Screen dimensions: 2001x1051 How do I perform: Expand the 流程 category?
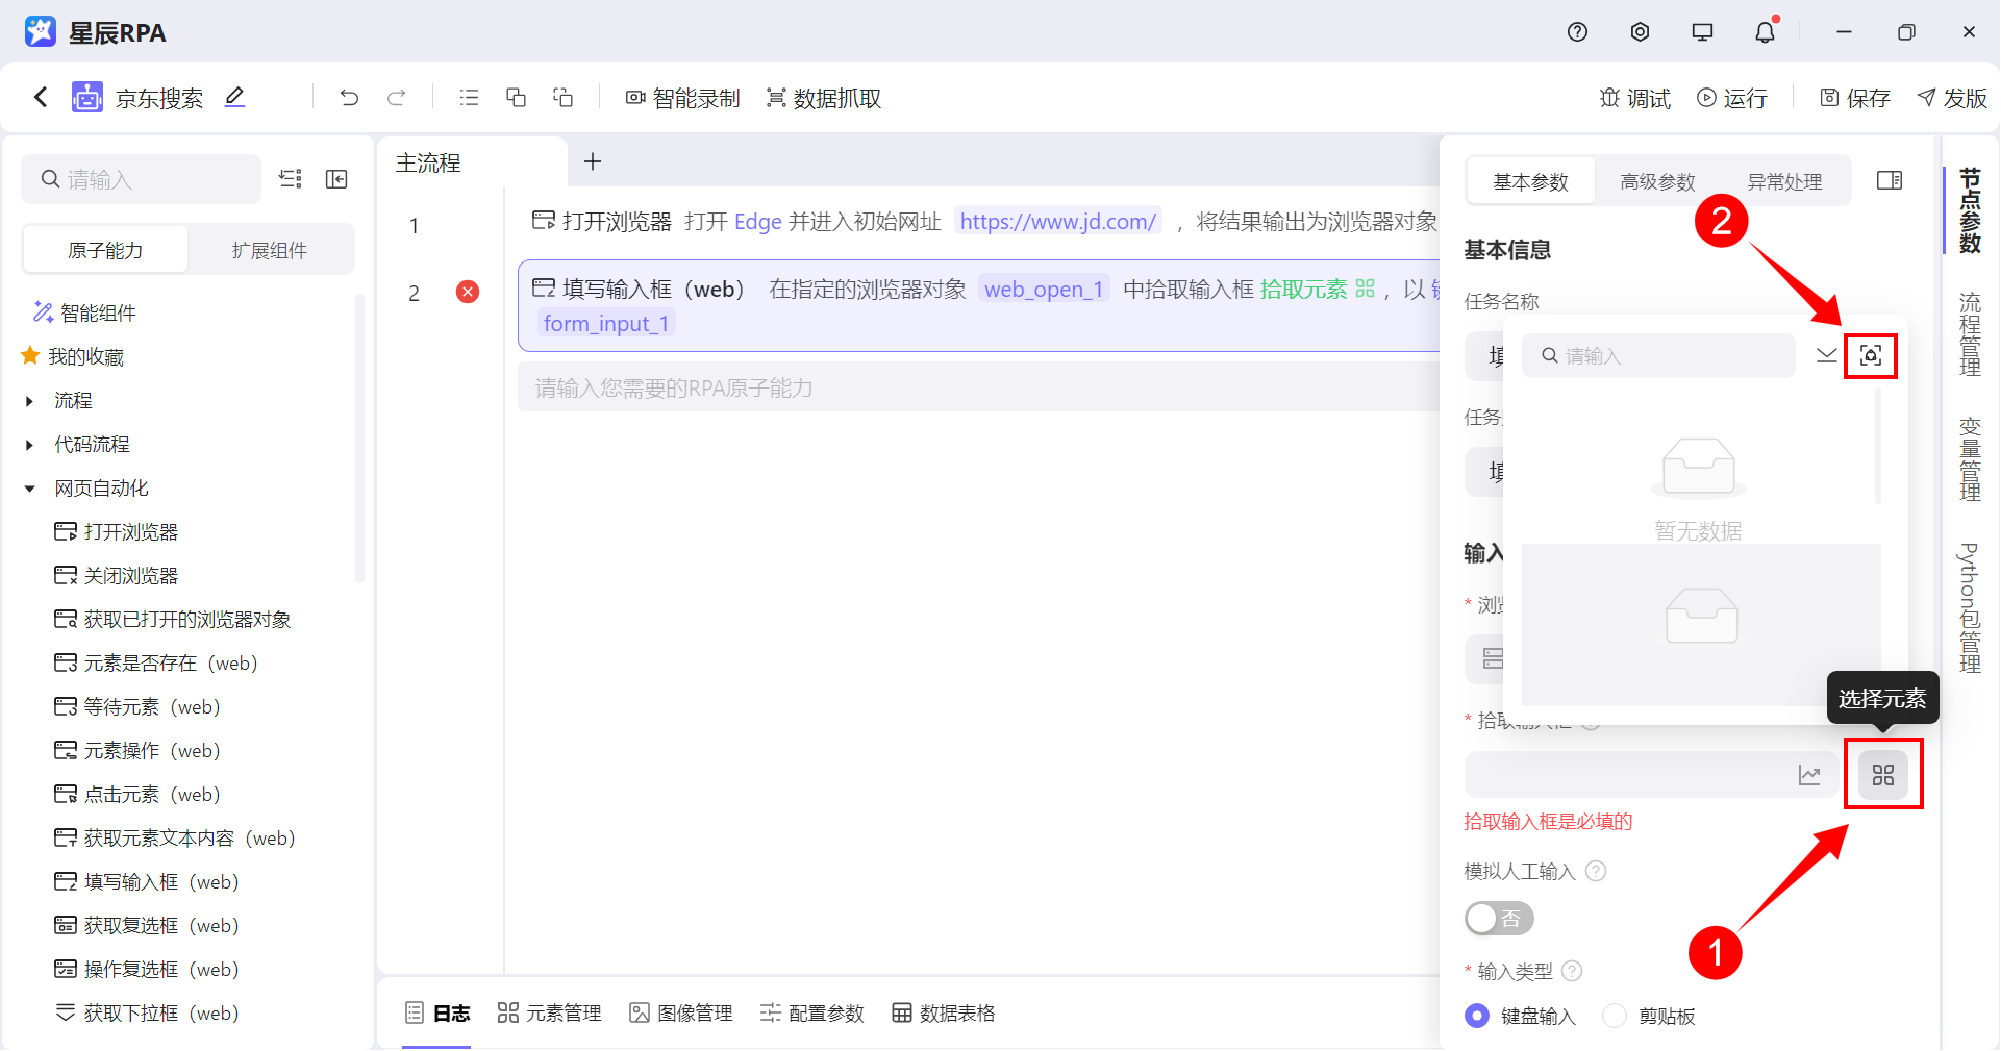pyautogui.click(x=27, y=400)
